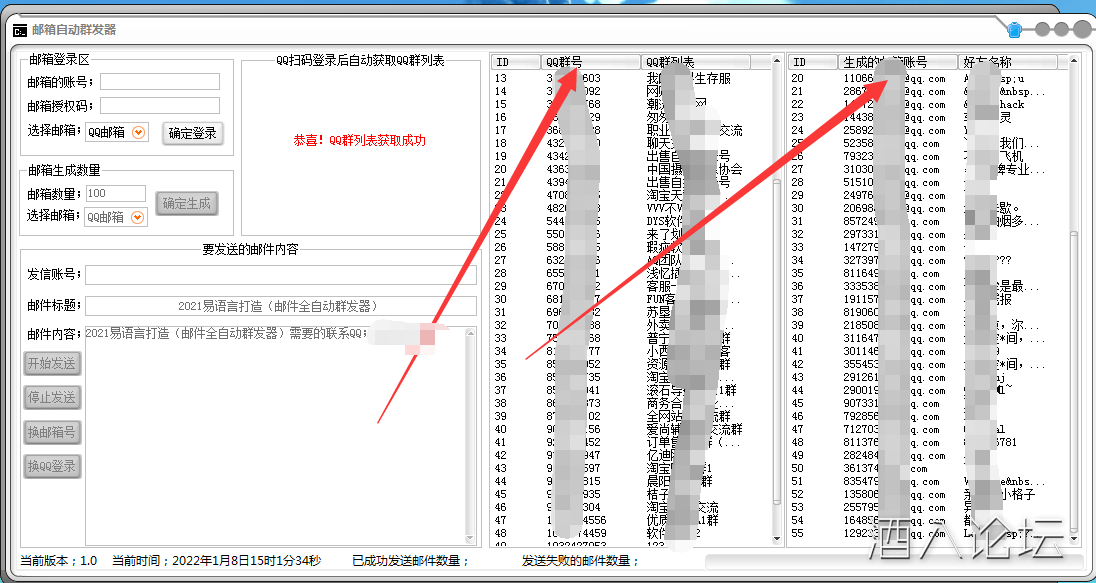Sort by QQ群号 column header
Image resolution: width=1096 pixels, height=583 pixels.
[x=590, y=62]
